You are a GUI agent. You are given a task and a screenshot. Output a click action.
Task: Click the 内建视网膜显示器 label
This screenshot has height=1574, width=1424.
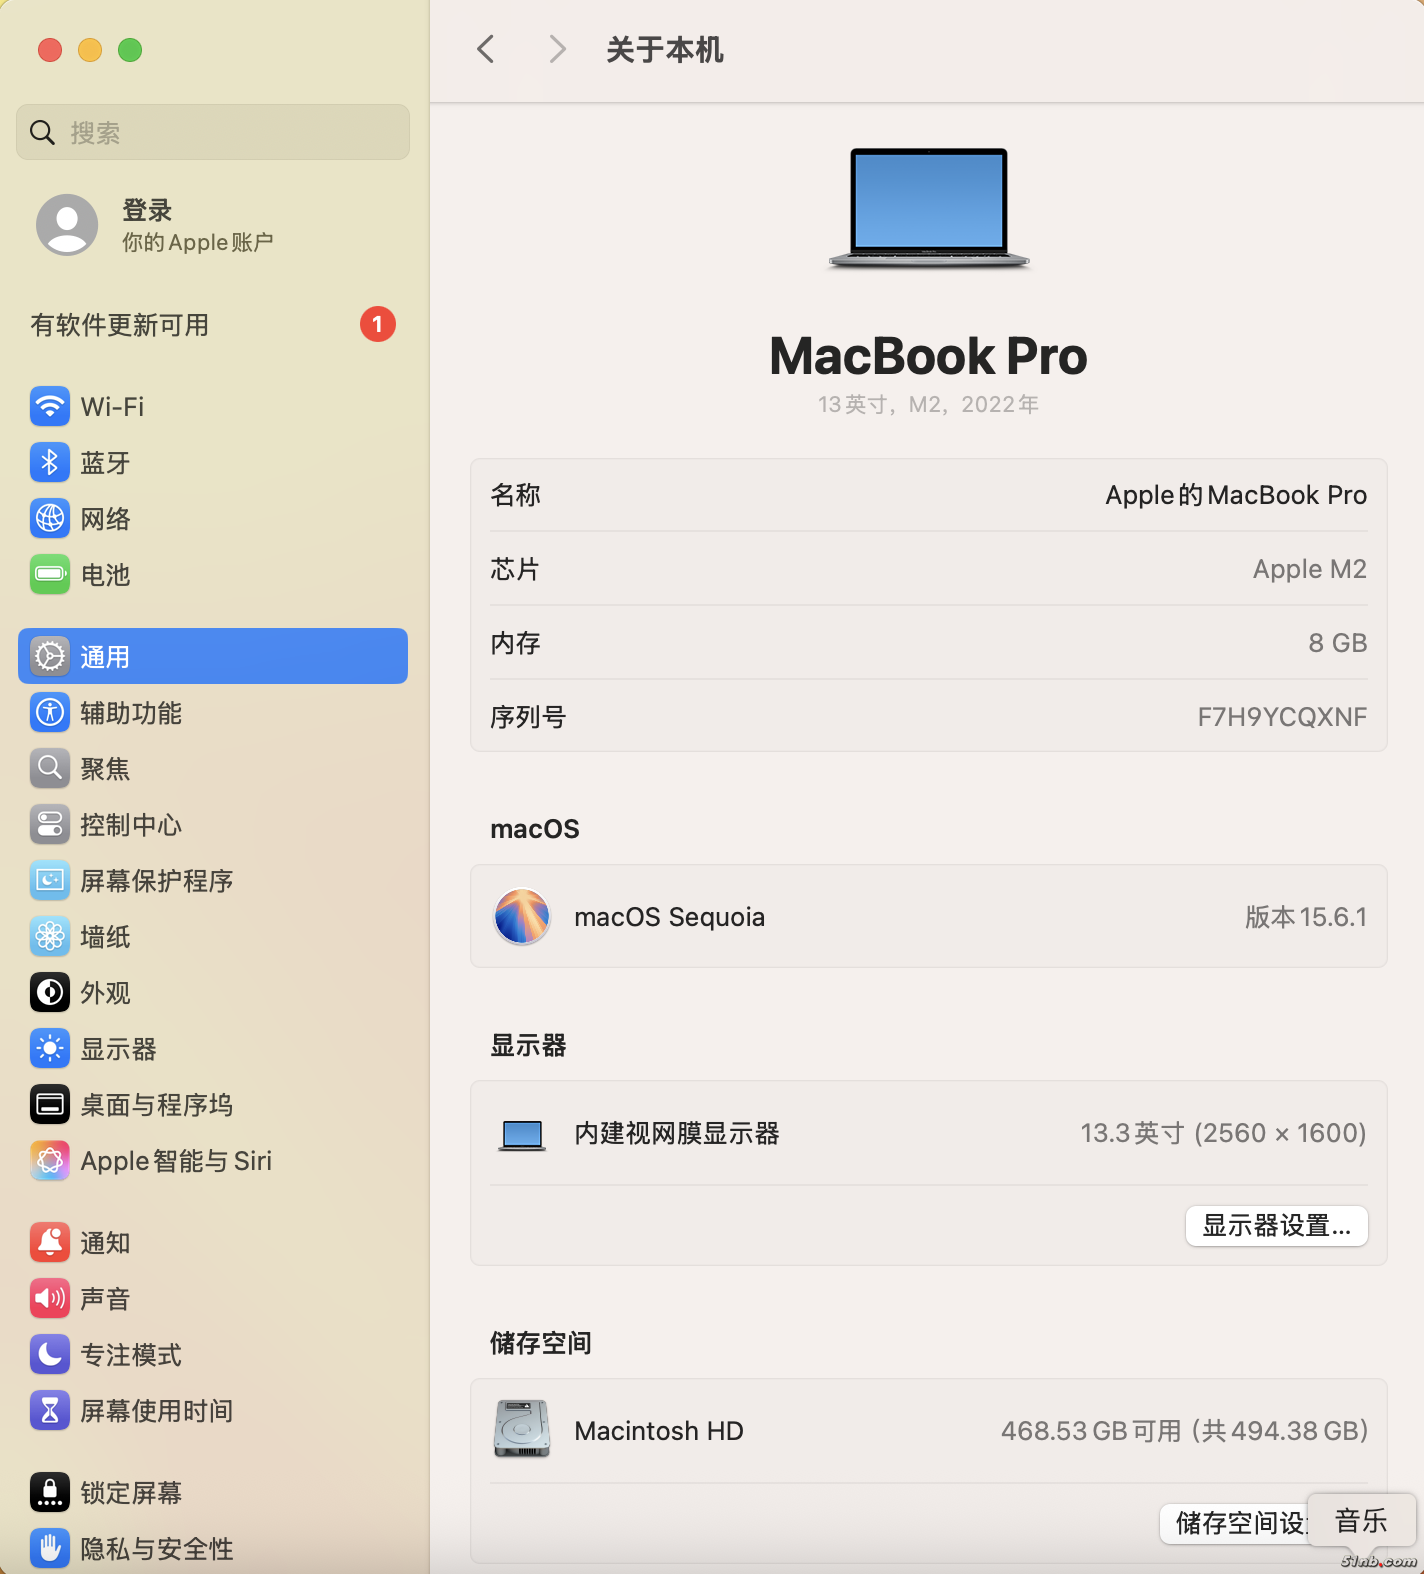pyautogui.click(x=677, y=1133)
